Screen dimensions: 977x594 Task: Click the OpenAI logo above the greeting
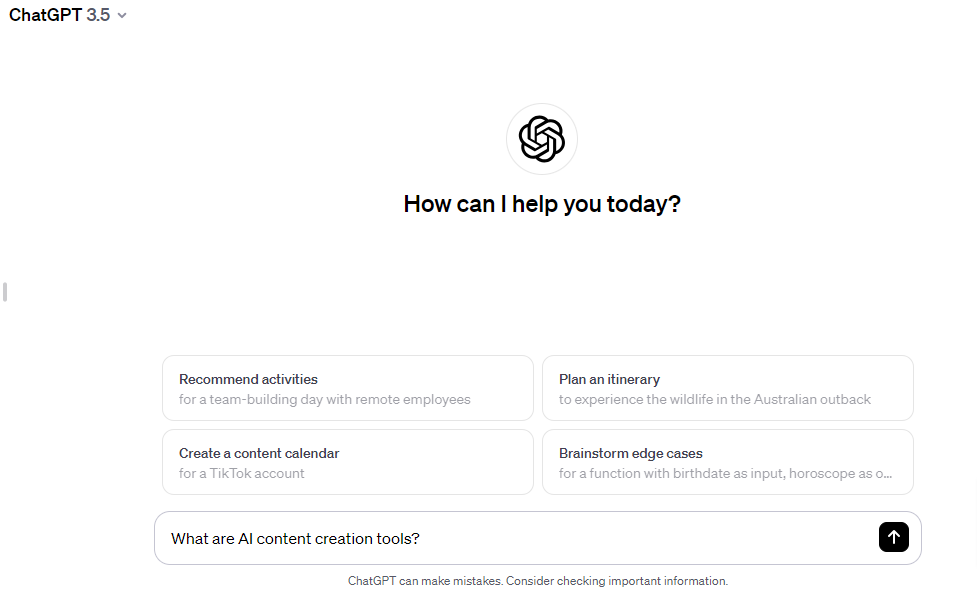pyautogui.click(x=542, y=139)
